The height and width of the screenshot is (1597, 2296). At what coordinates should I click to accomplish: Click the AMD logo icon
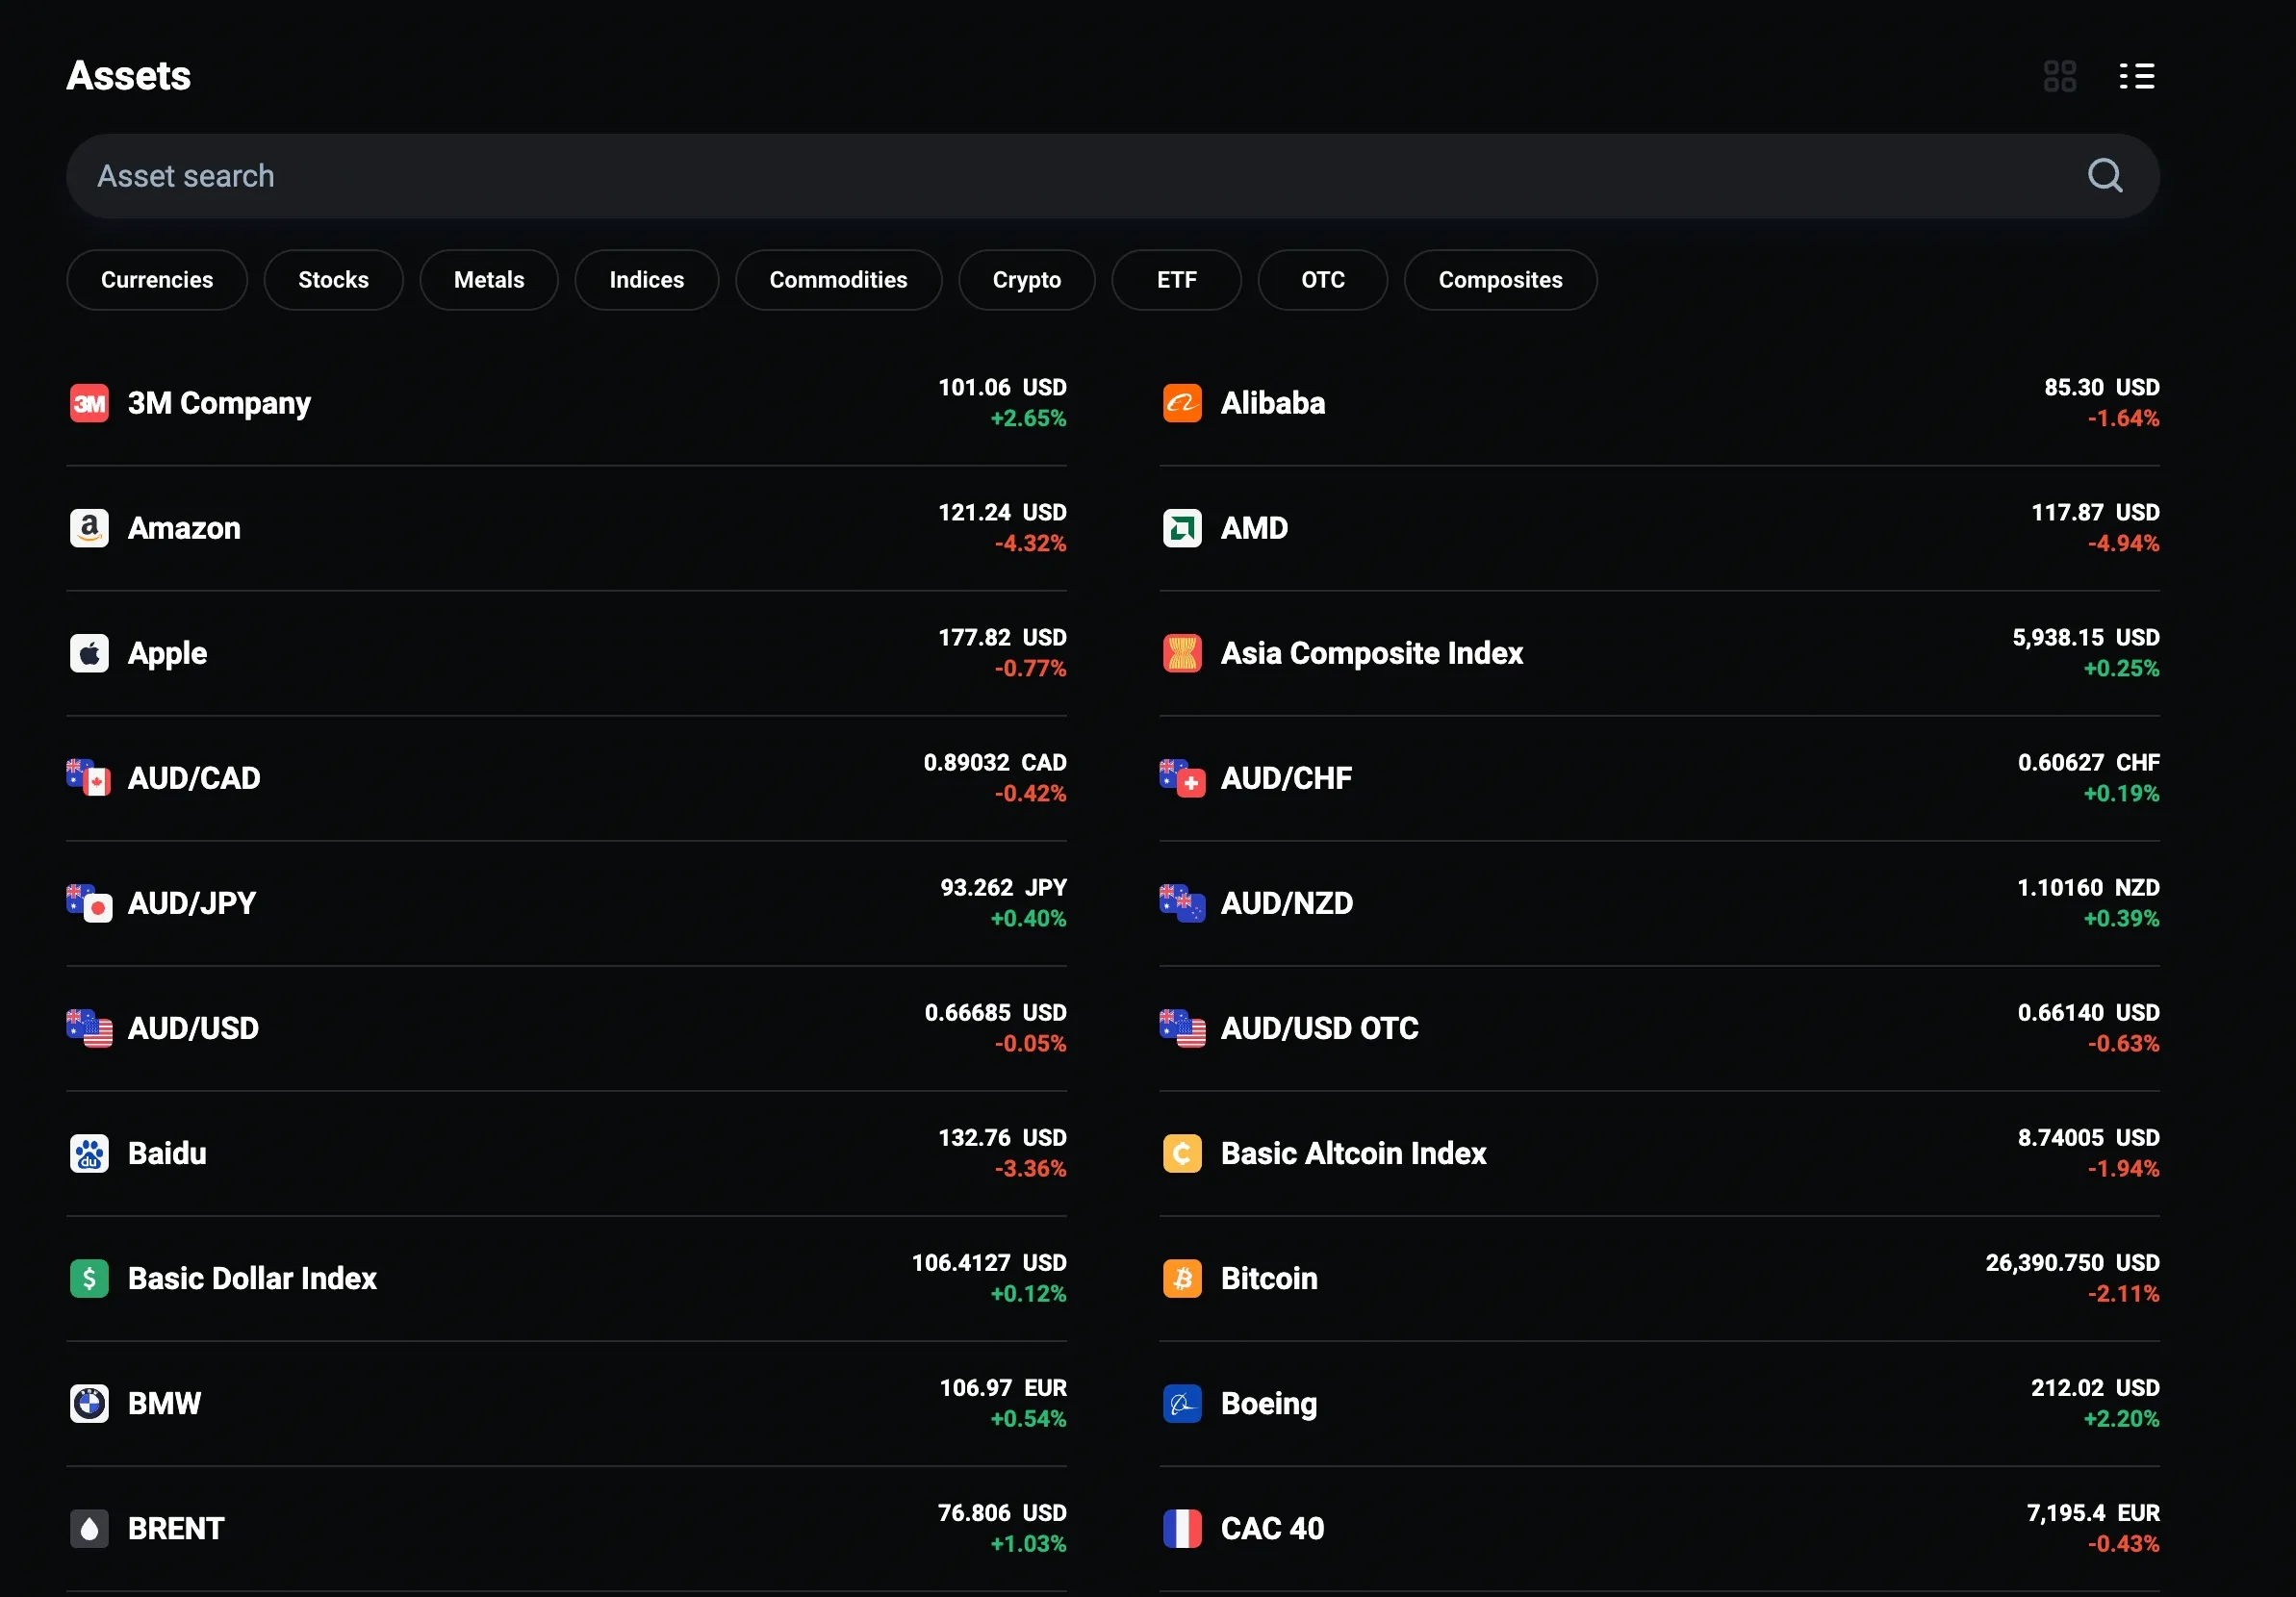1182,528
